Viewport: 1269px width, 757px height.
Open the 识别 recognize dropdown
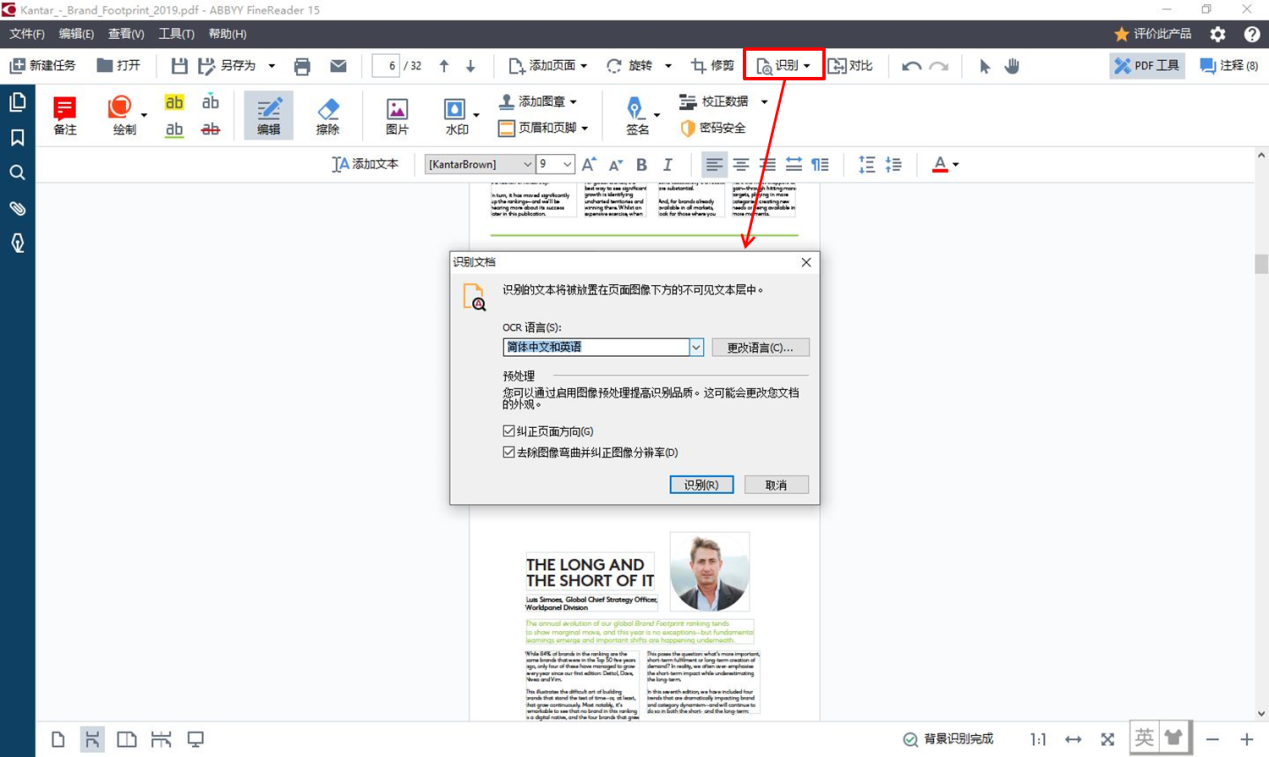coord(783,66)
